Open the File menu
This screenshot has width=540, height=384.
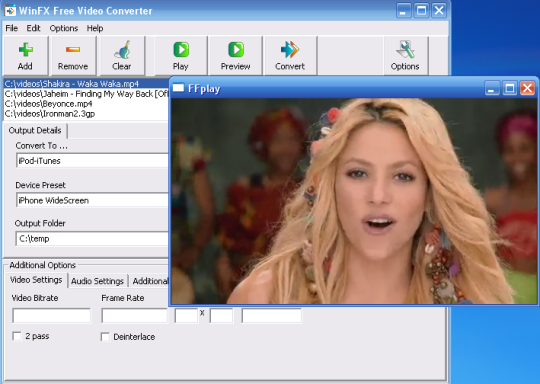coord(11,28)
